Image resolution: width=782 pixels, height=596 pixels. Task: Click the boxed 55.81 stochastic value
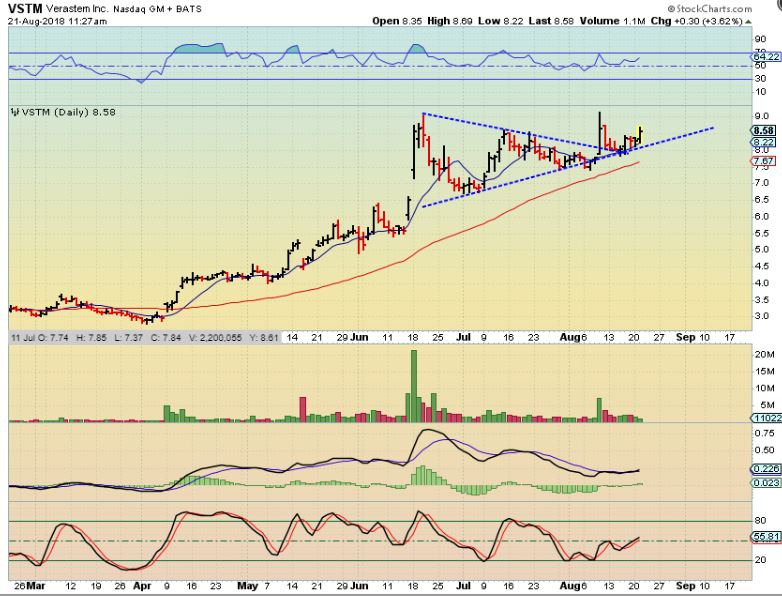(x=766, y=537)
